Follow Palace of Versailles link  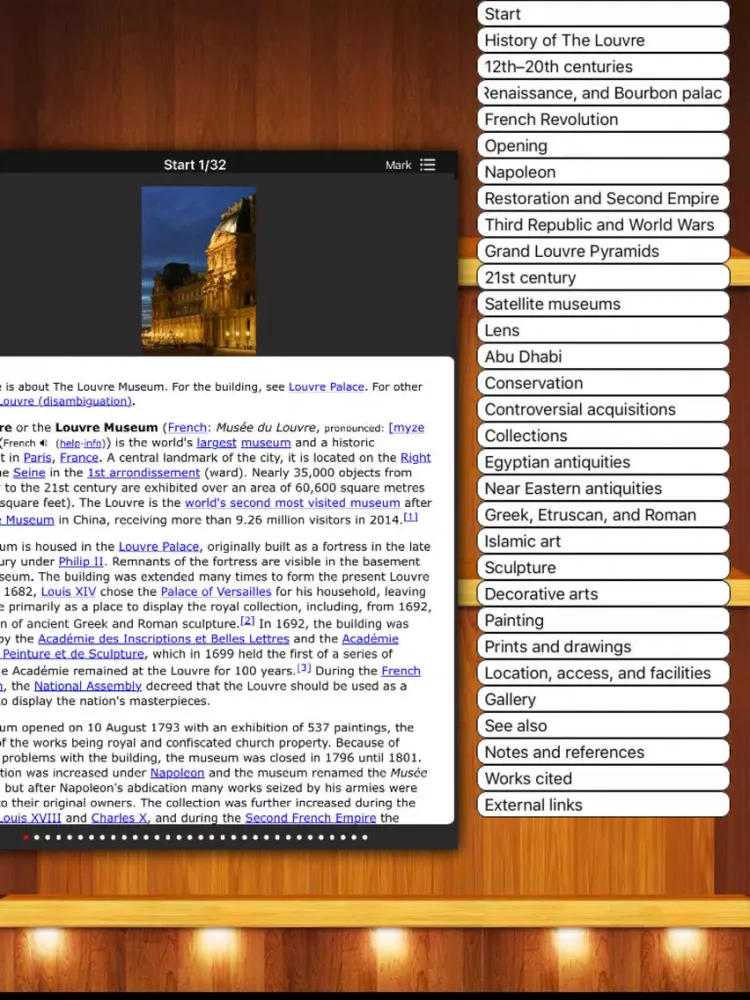tap(216, 591)
